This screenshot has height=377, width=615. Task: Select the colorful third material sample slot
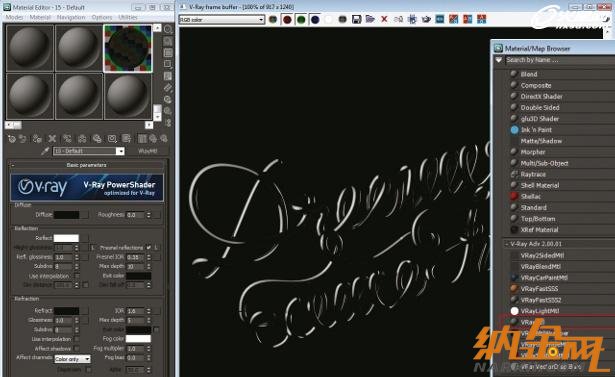(x=128, y=49)
